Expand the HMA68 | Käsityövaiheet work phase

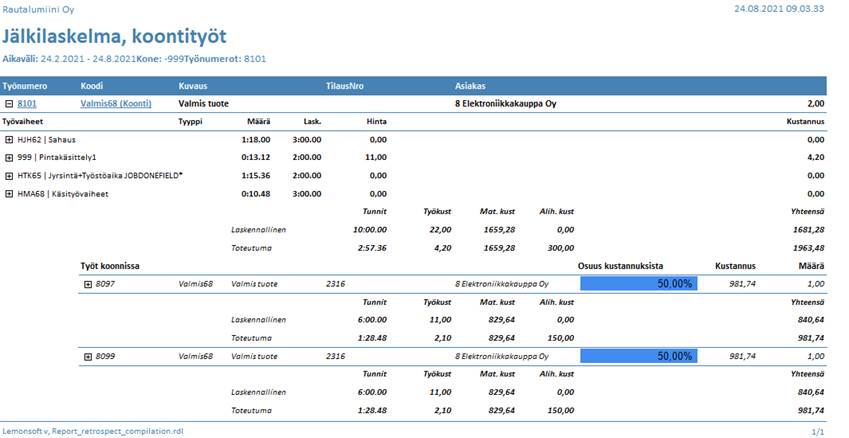(x=9, y=193)
